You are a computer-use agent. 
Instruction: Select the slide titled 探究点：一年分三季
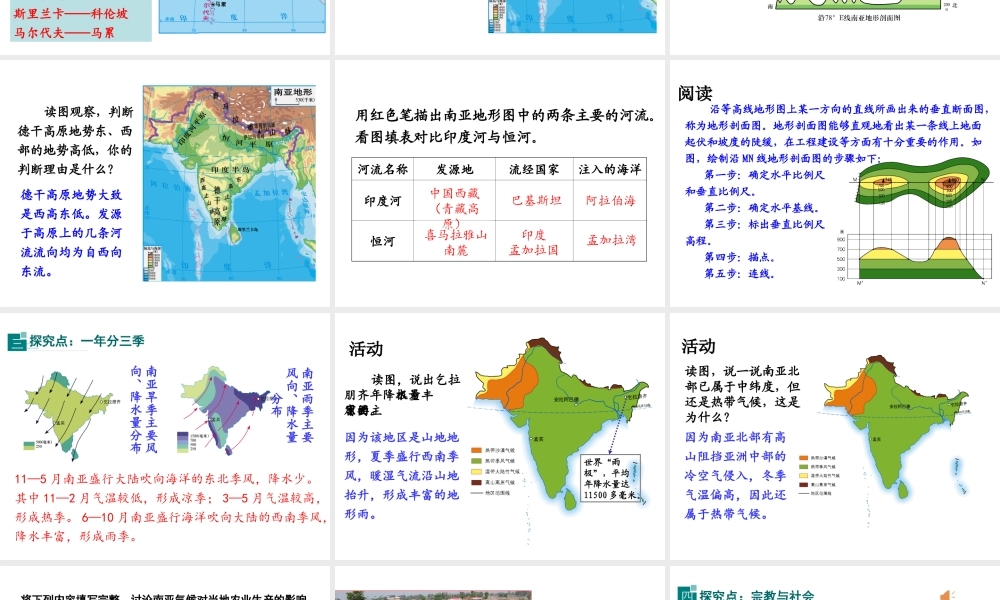click(x=165, y=436)
